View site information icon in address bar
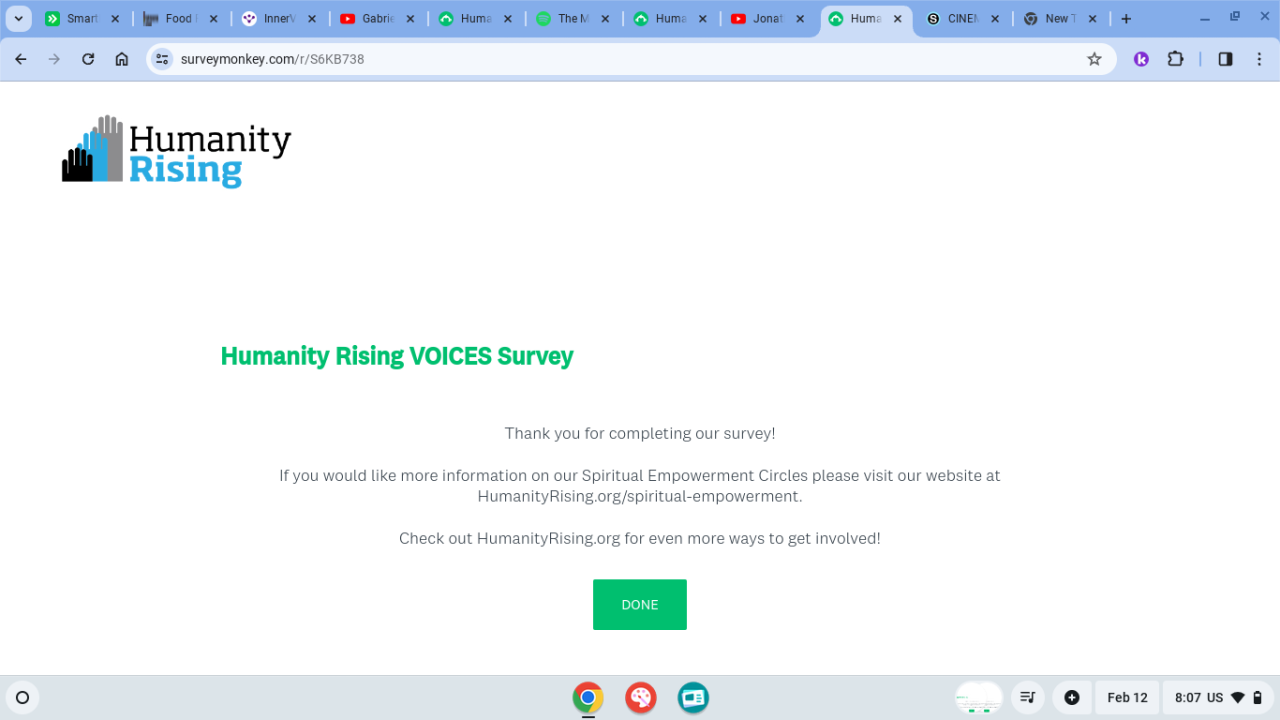 pos(162,59)
